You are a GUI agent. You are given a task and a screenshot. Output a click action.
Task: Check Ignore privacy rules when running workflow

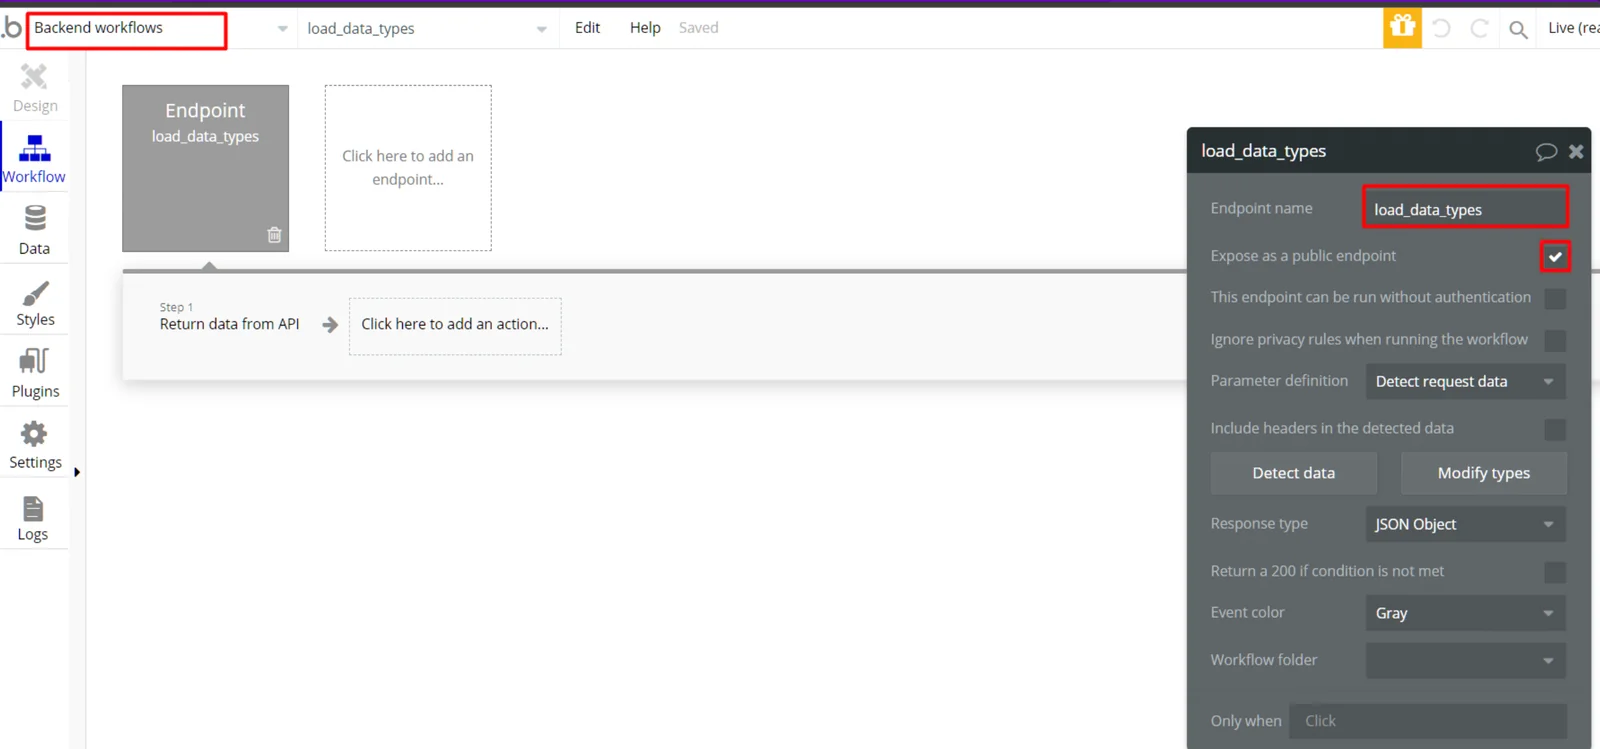1555,340
